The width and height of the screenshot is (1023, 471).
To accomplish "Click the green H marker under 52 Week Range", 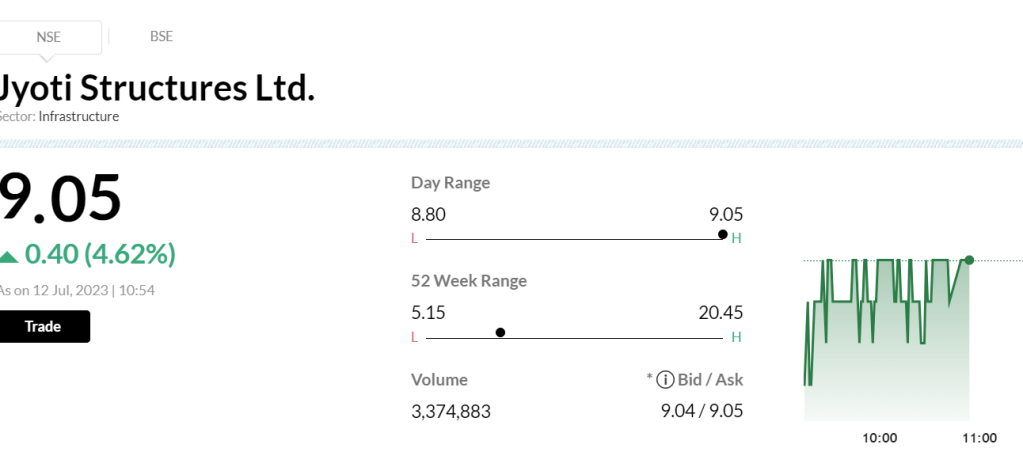I will pos(737,337).
